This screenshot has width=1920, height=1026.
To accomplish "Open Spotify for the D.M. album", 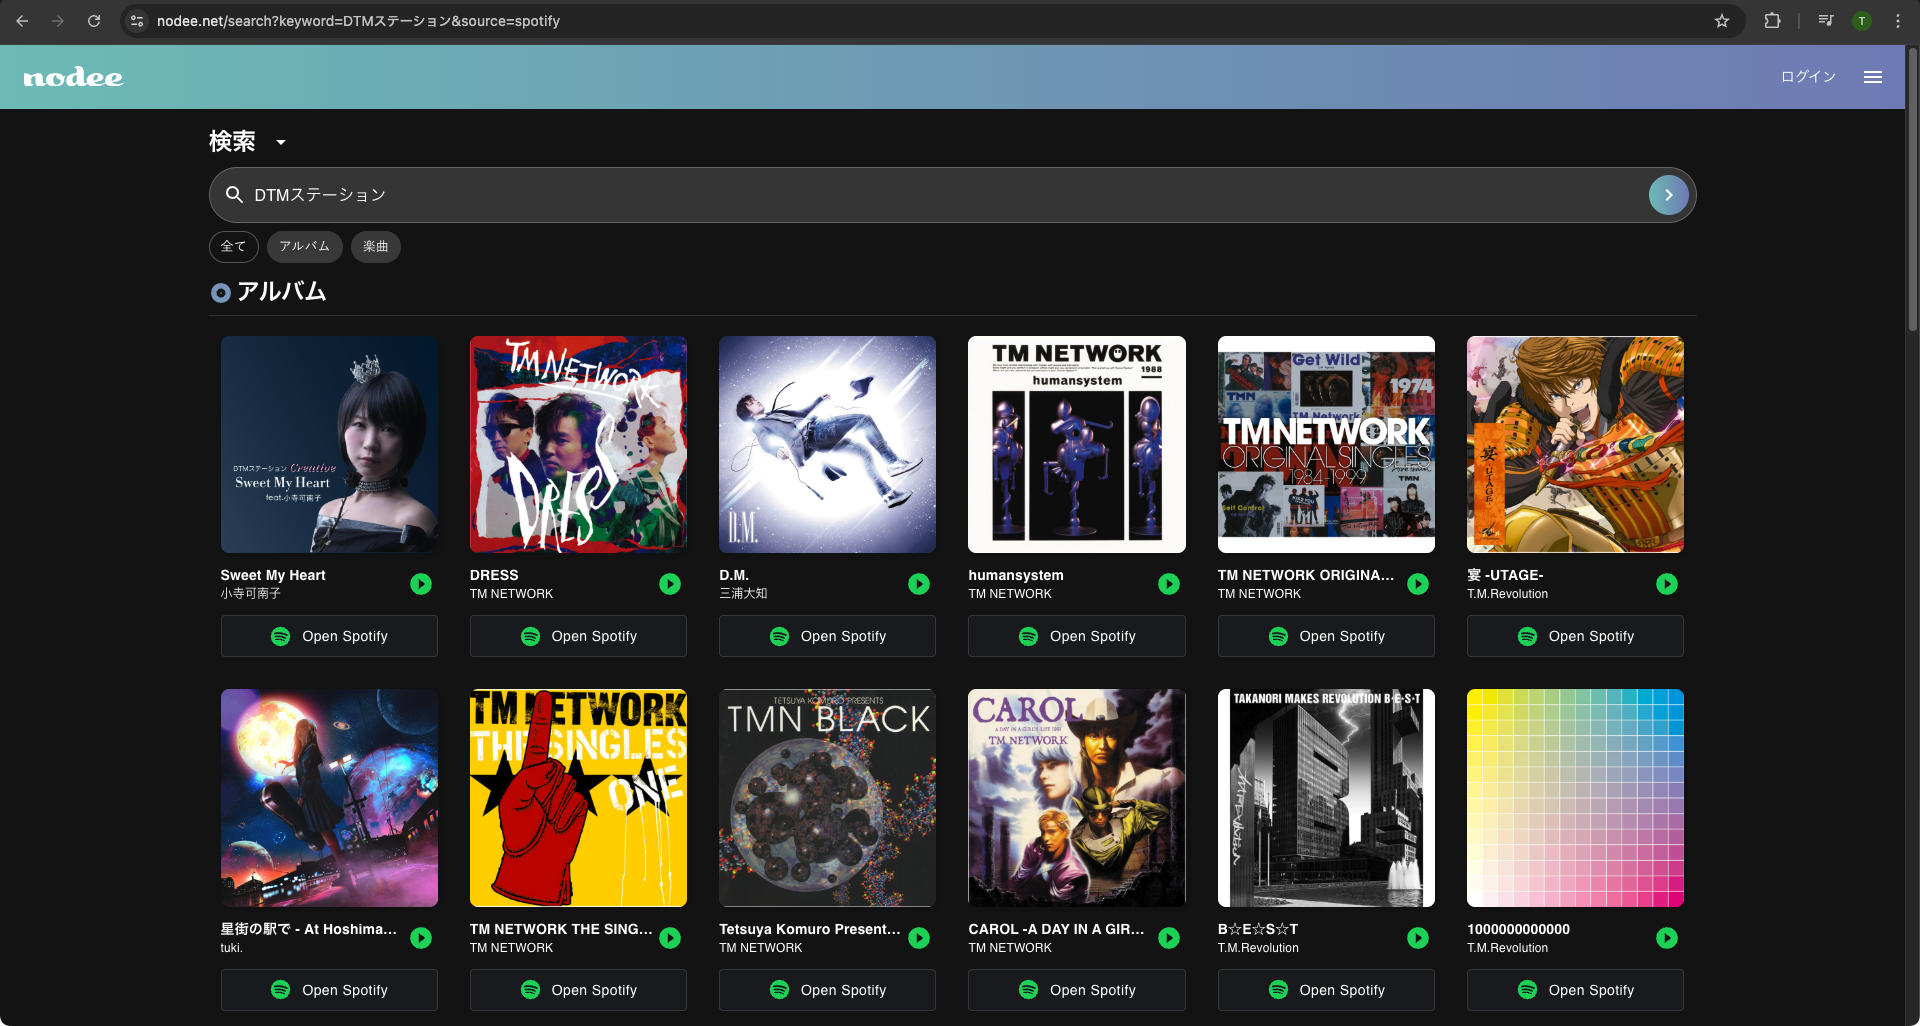I will tap(827, 636).
